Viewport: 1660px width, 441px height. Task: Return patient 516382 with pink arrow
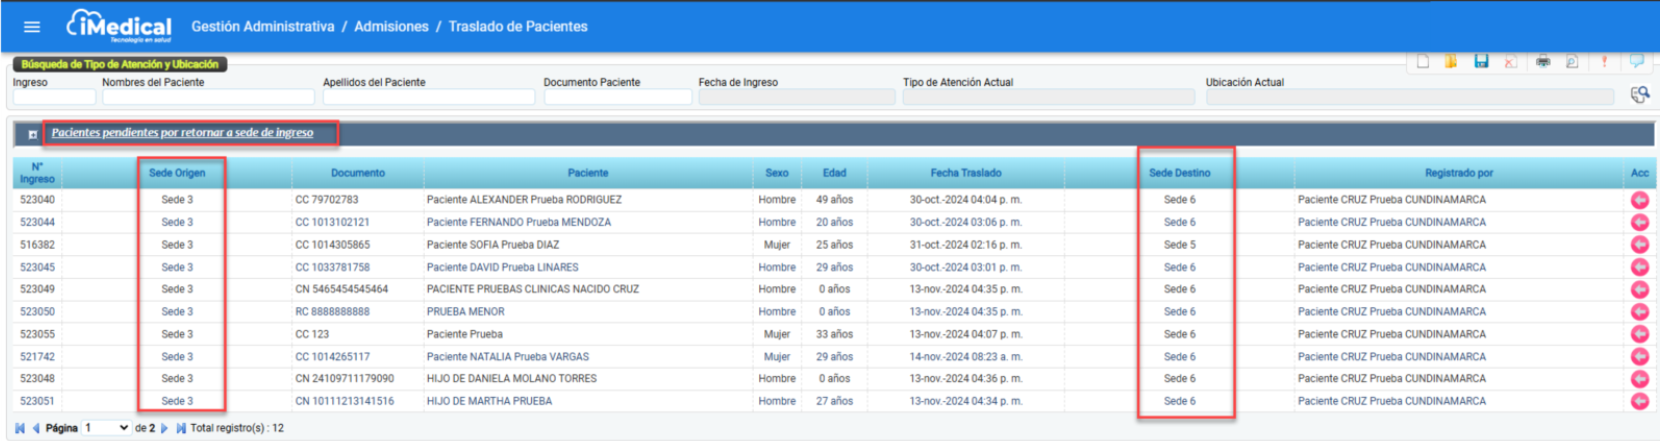1640,245
